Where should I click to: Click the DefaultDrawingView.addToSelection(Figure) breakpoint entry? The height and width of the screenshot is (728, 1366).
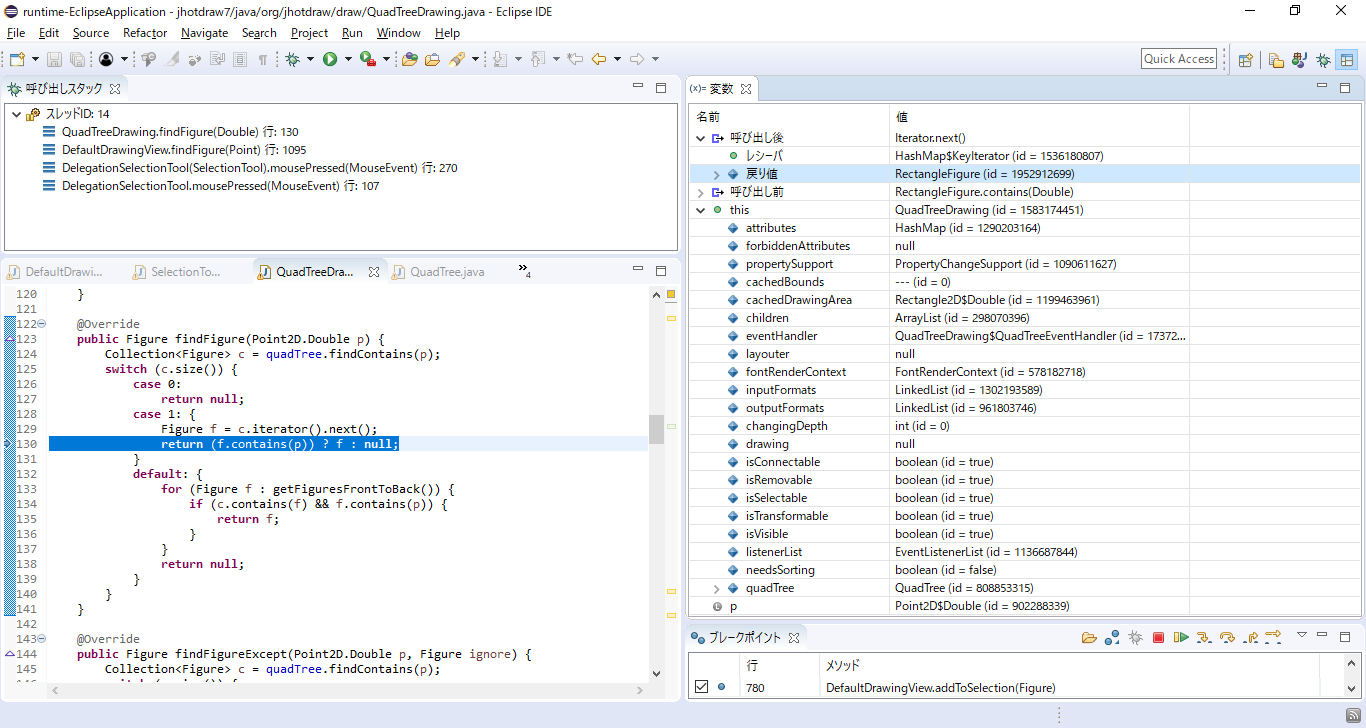pos(940,688)
